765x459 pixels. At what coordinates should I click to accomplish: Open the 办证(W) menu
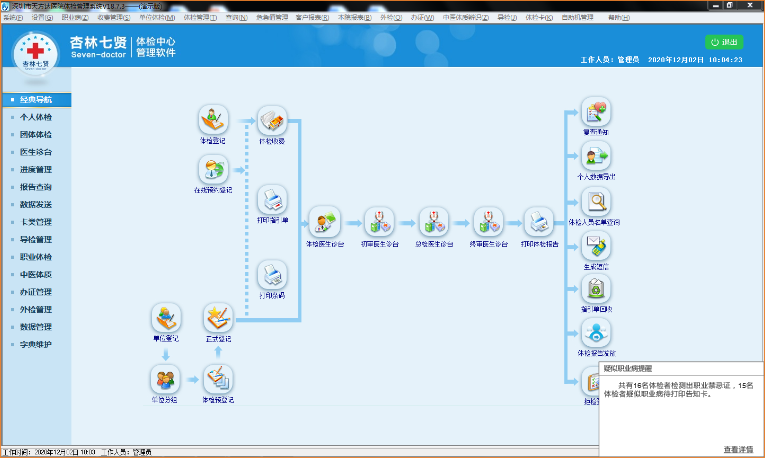(x=422, y=18)
